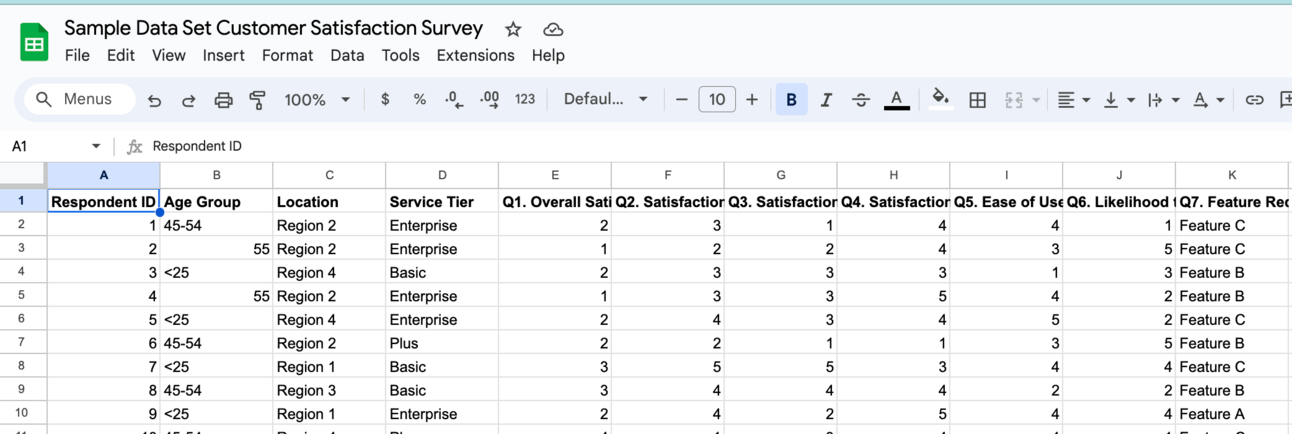Open the Data menu
Image resolution: width=1292 pixels, height=434 pixels.
347,55
